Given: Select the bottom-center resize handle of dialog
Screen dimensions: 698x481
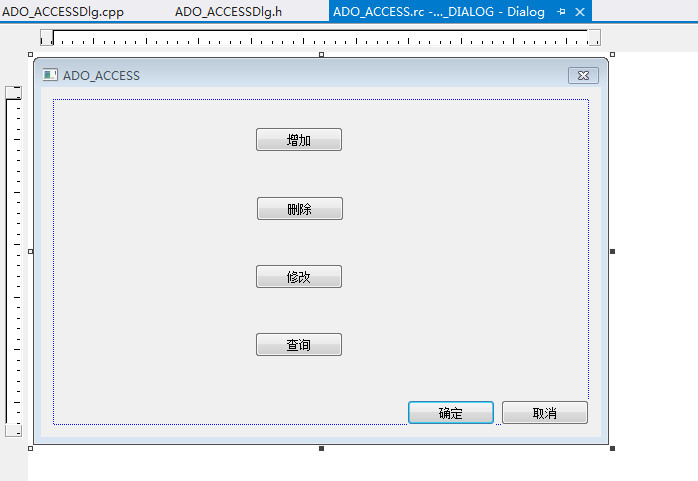Looking at the screenshot, I should [x=321, y=449].
